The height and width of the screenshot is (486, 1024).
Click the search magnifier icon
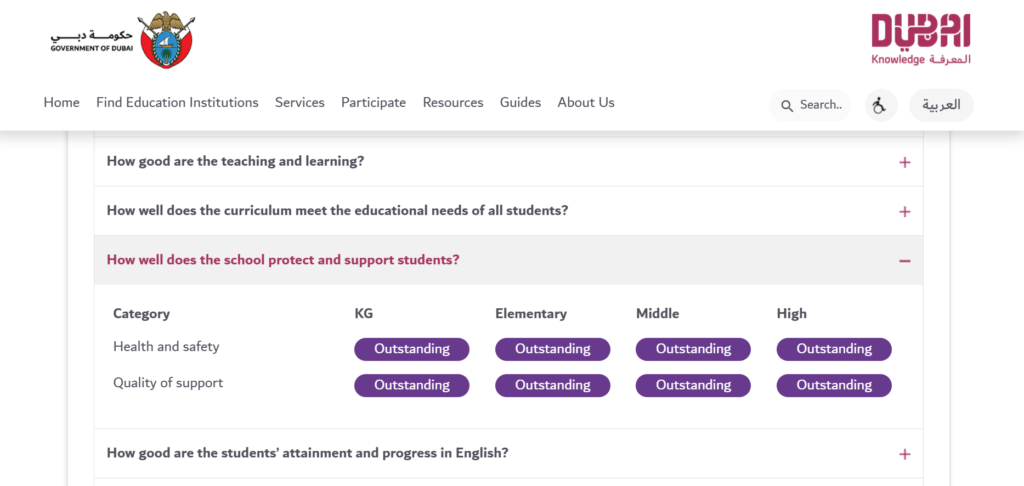coord(788,106)
